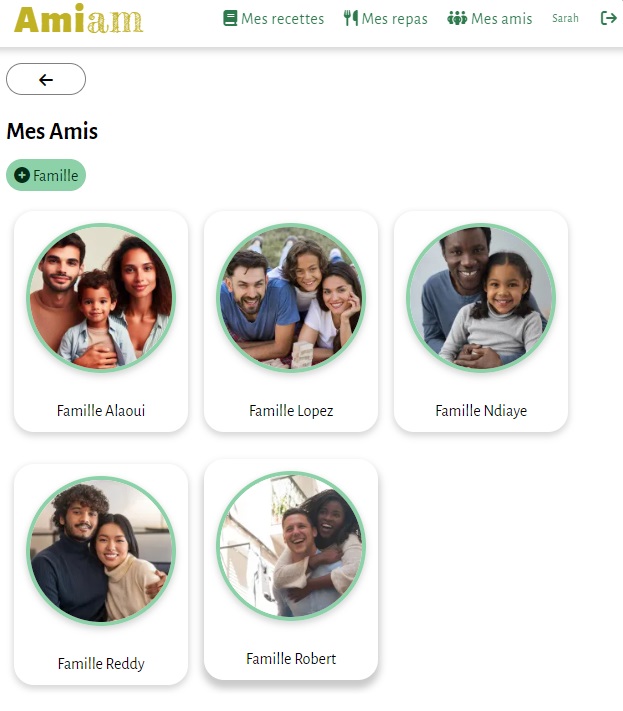Click the logout icon
The width and height of the screenshot is (623, 711).
click(608, 18)
